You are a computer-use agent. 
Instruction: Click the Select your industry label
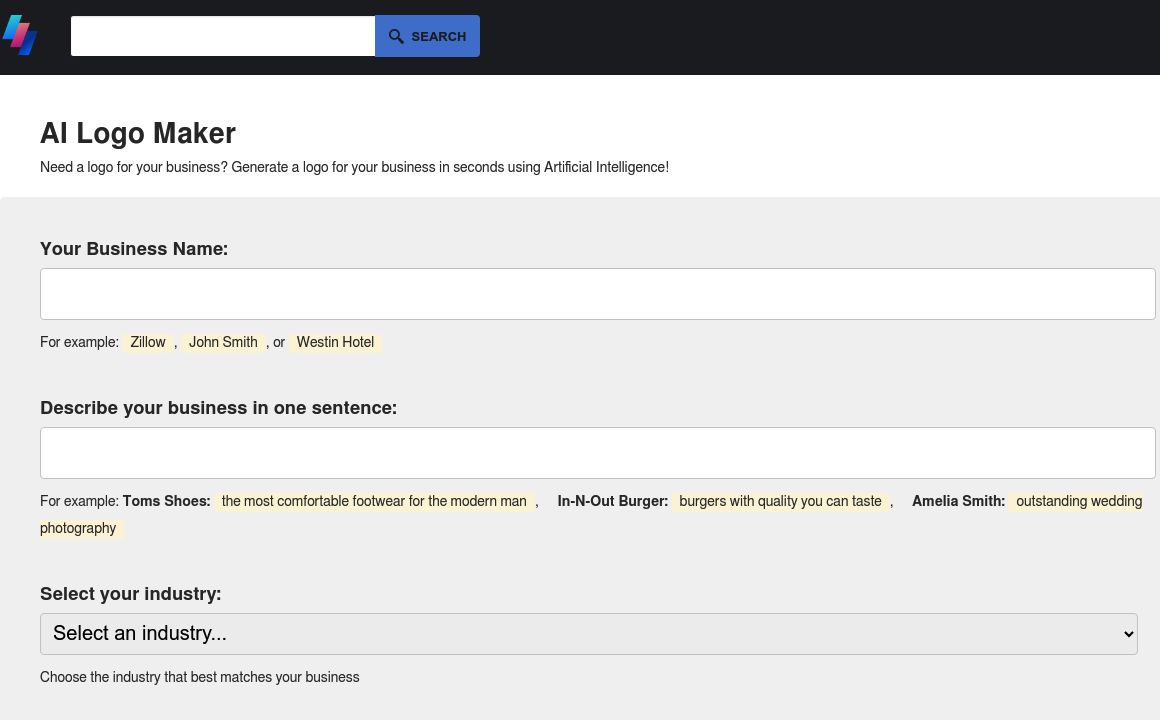tap(130, 594)
